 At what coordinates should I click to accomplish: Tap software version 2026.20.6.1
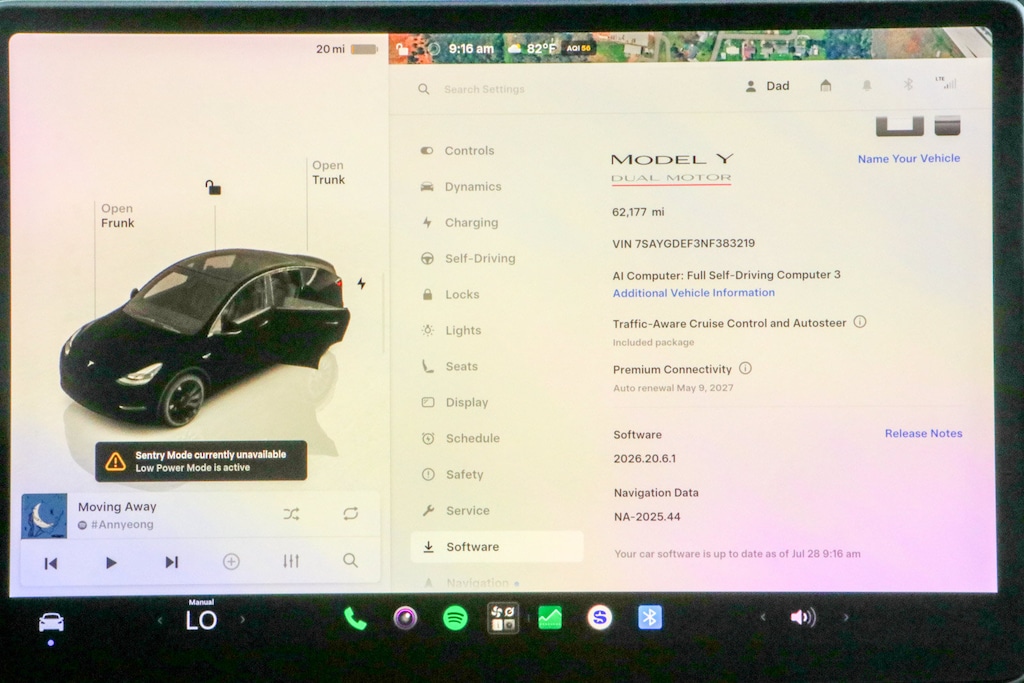645,458
